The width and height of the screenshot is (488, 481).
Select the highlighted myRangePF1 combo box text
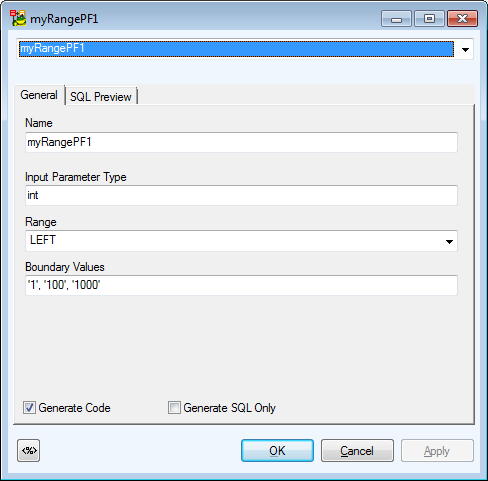[236, 49]
